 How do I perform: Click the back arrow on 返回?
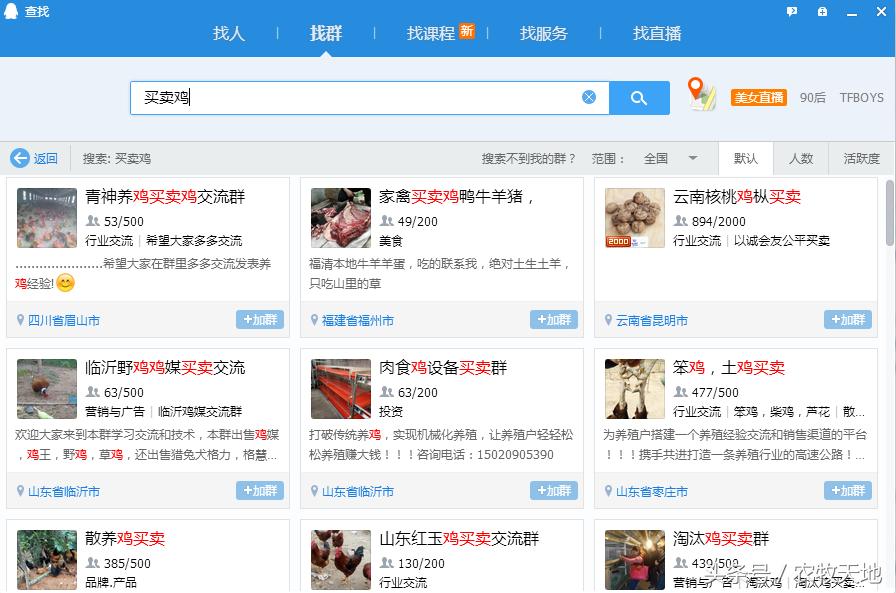[x=22, y=158]
